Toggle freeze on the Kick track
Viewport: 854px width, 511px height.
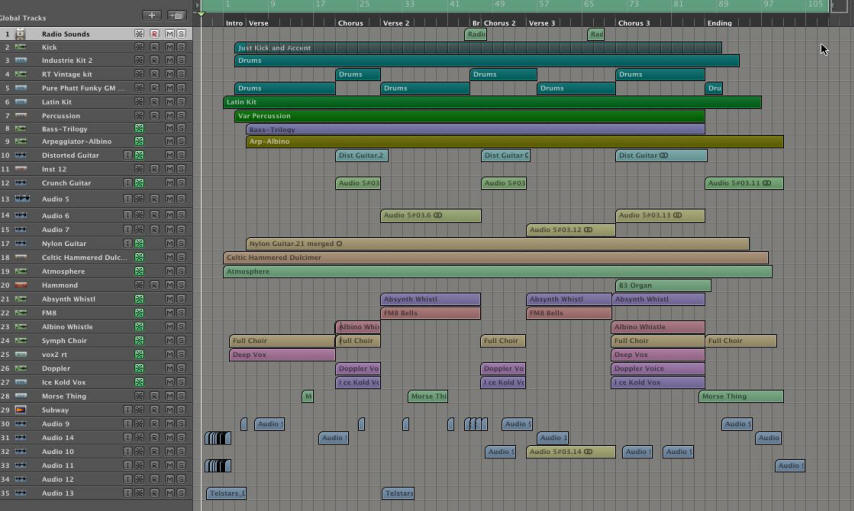point(139,47)
